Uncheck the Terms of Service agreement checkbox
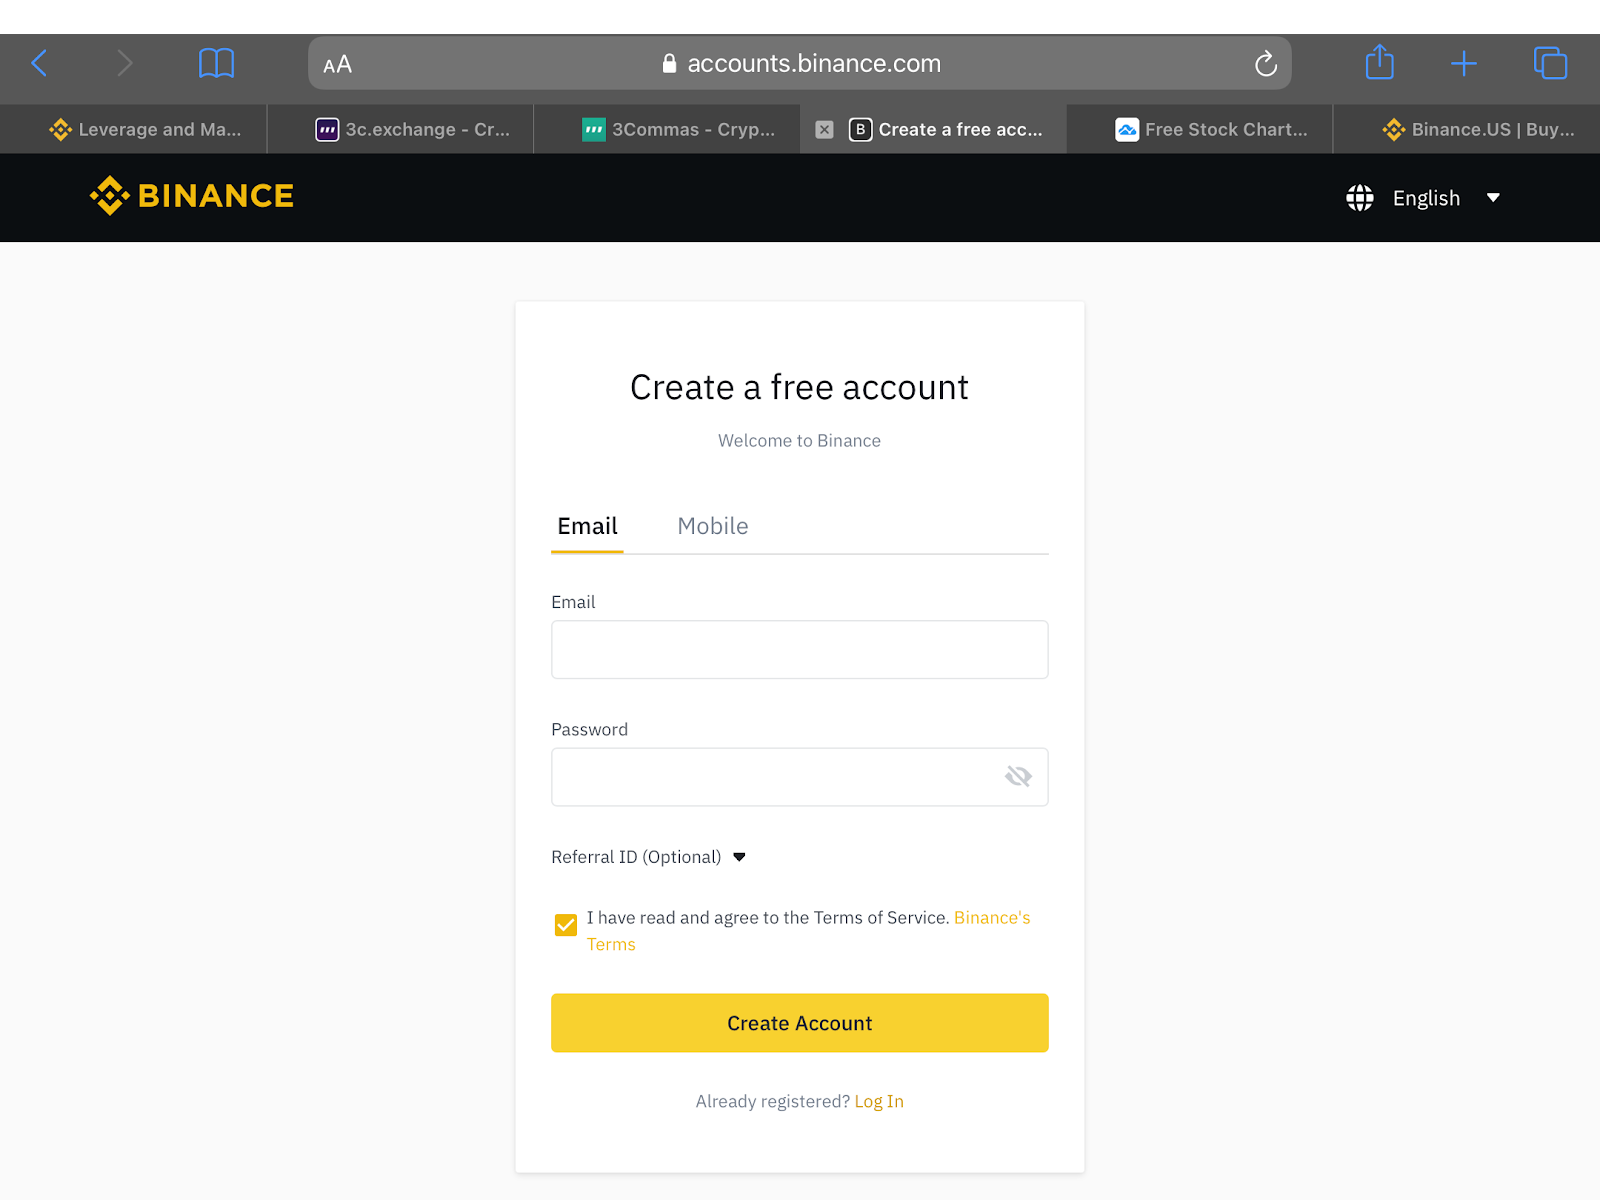Image resolution: width=1600 pixels, height=1200 pixels. tap(566, 925)
